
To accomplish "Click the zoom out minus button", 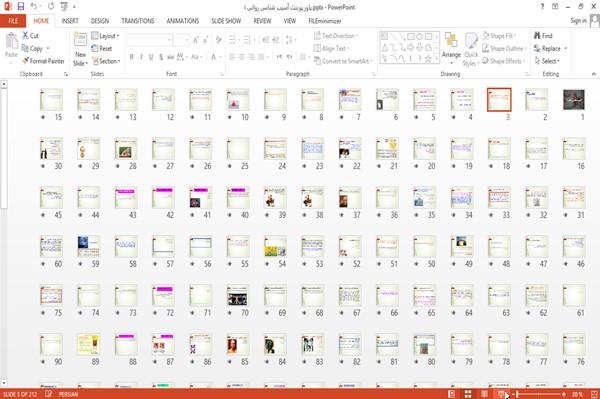I will coord(513,394).
